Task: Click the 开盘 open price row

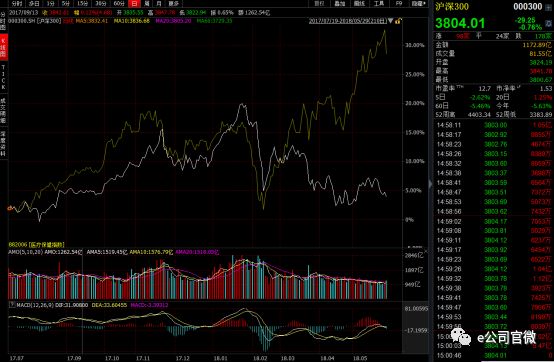Action: [x=493, y=62]
